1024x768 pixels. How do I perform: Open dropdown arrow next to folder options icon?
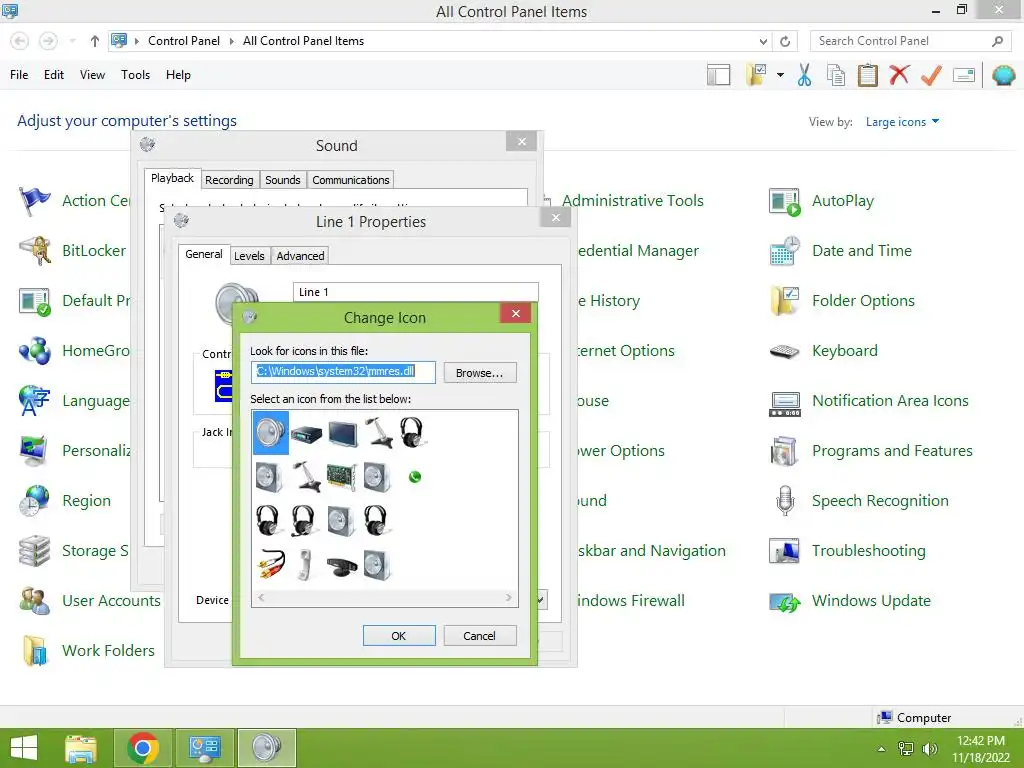point(780,75)
